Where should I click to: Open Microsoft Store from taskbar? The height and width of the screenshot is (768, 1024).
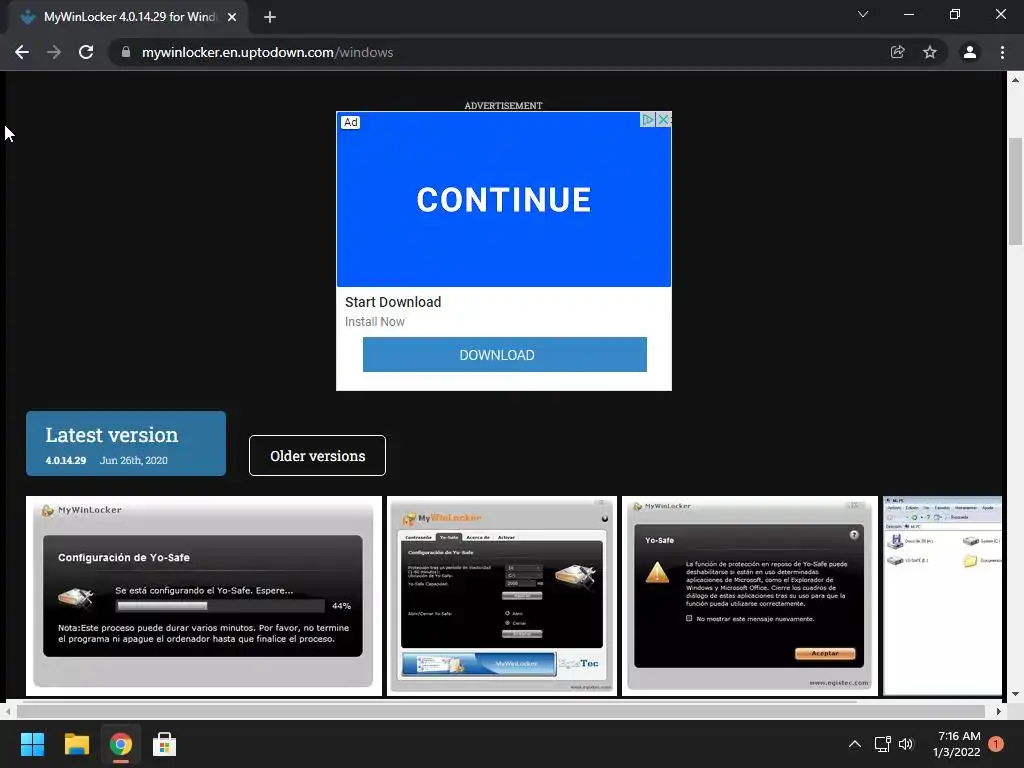pos(165,744)
